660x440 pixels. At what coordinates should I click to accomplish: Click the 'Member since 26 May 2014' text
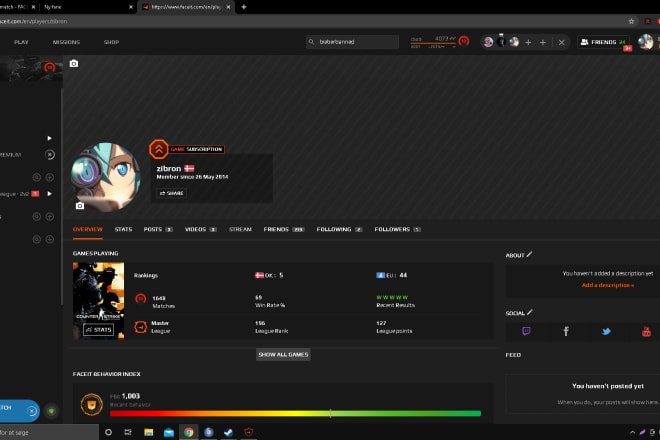pos(192,177)
